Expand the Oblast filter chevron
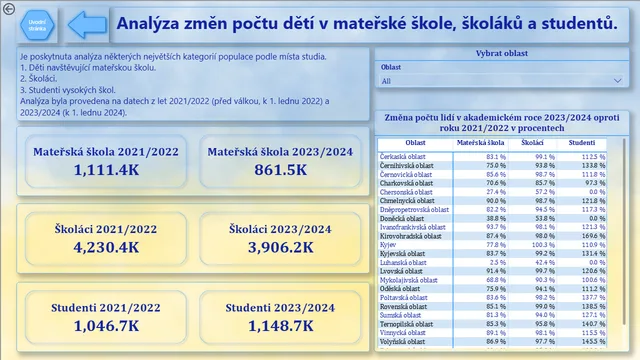This screenshot has height=360, width=640. click(x=618, y=81)
